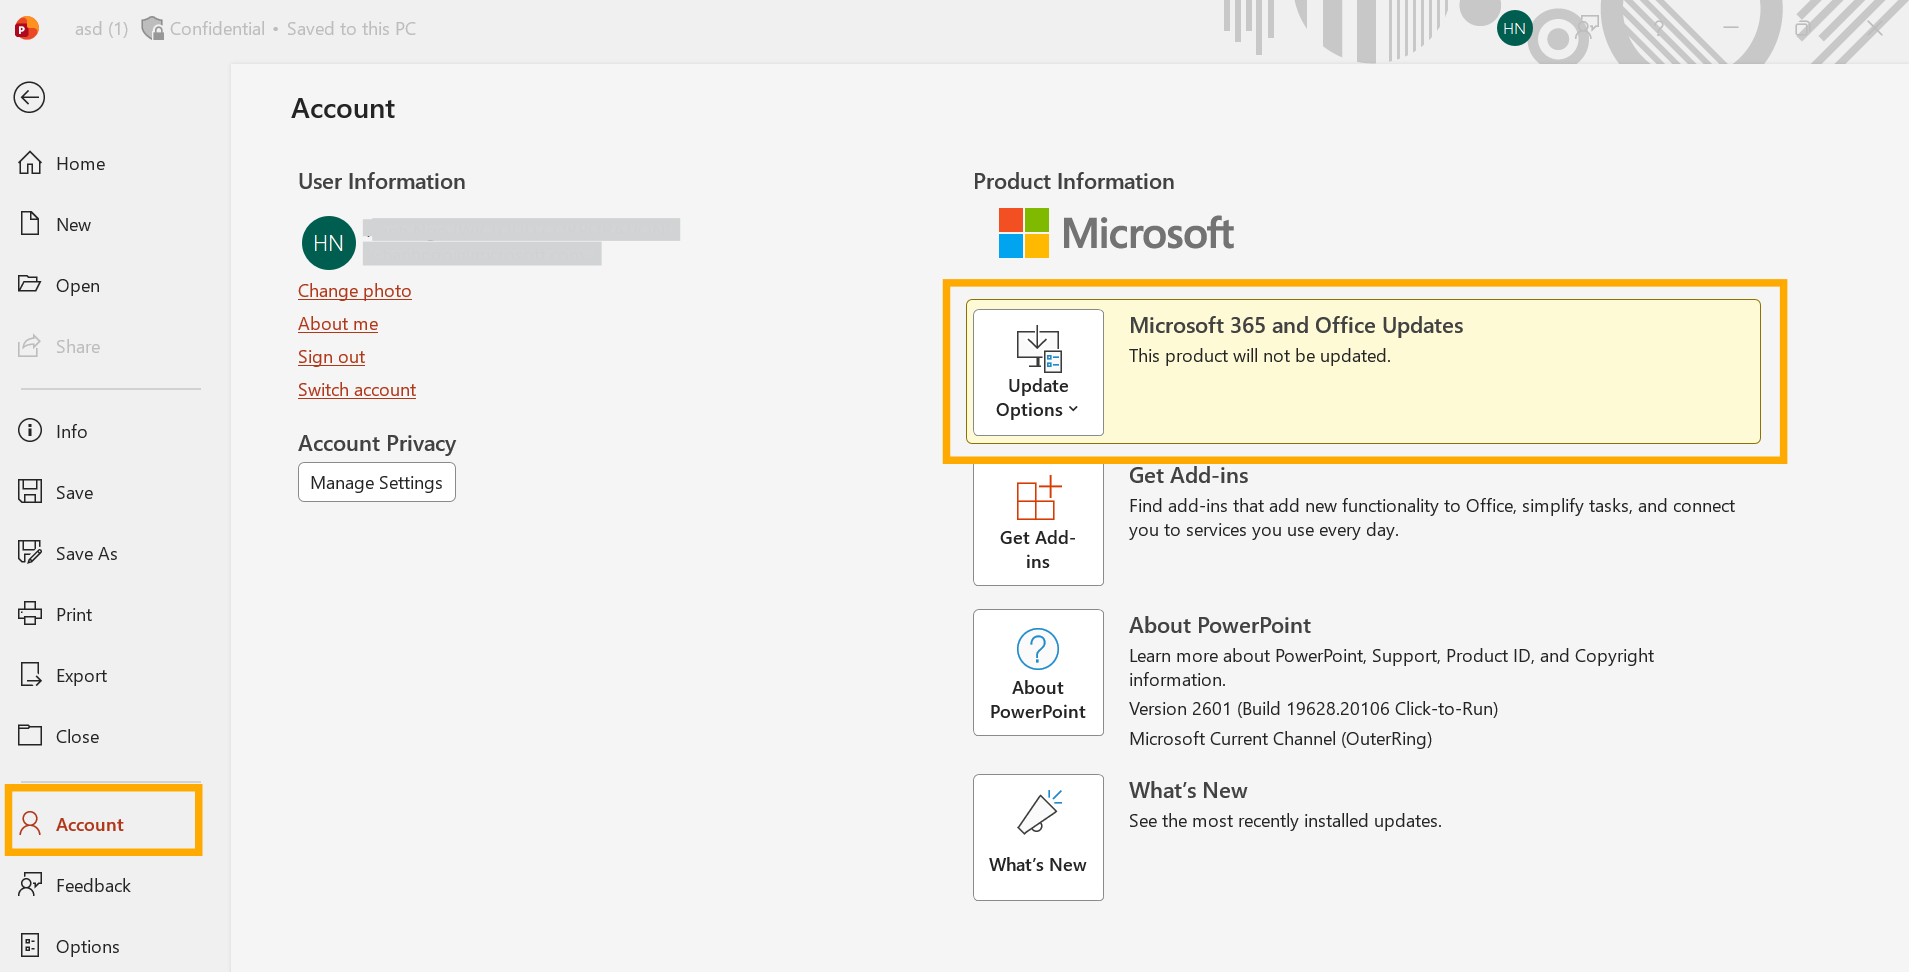
Task: Click the 'Microsoft 365 and Office Updates' heading
Action: click(1296, 325)
